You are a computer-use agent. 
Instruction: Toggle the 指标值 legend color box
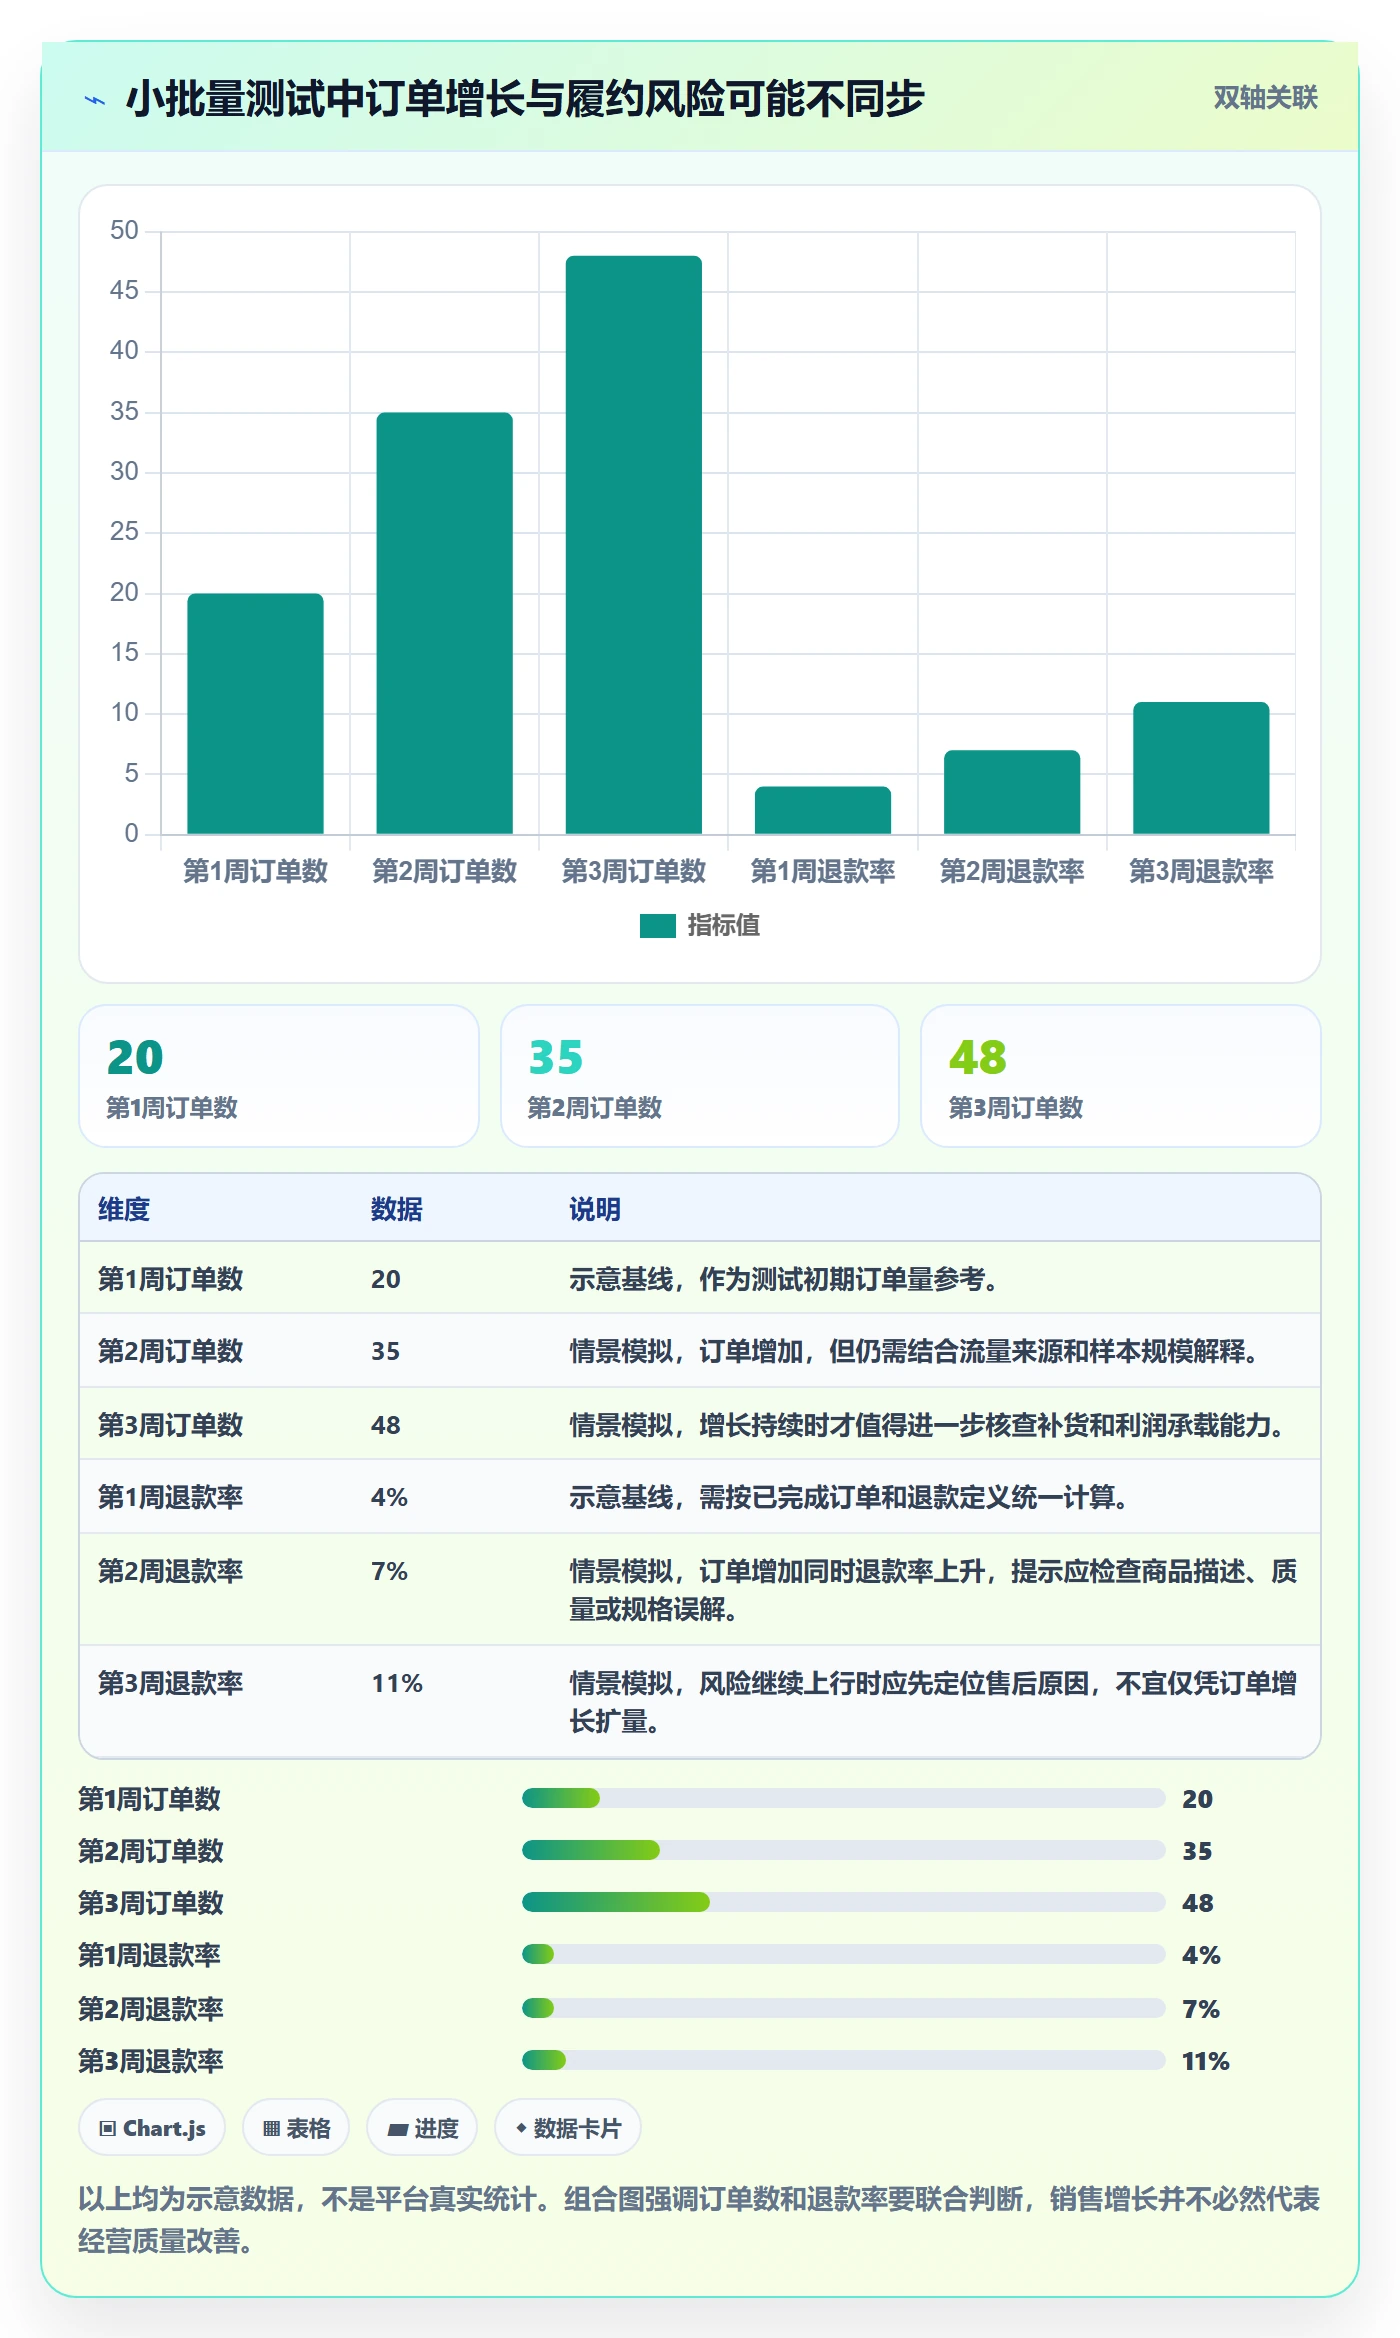(657, 926)
